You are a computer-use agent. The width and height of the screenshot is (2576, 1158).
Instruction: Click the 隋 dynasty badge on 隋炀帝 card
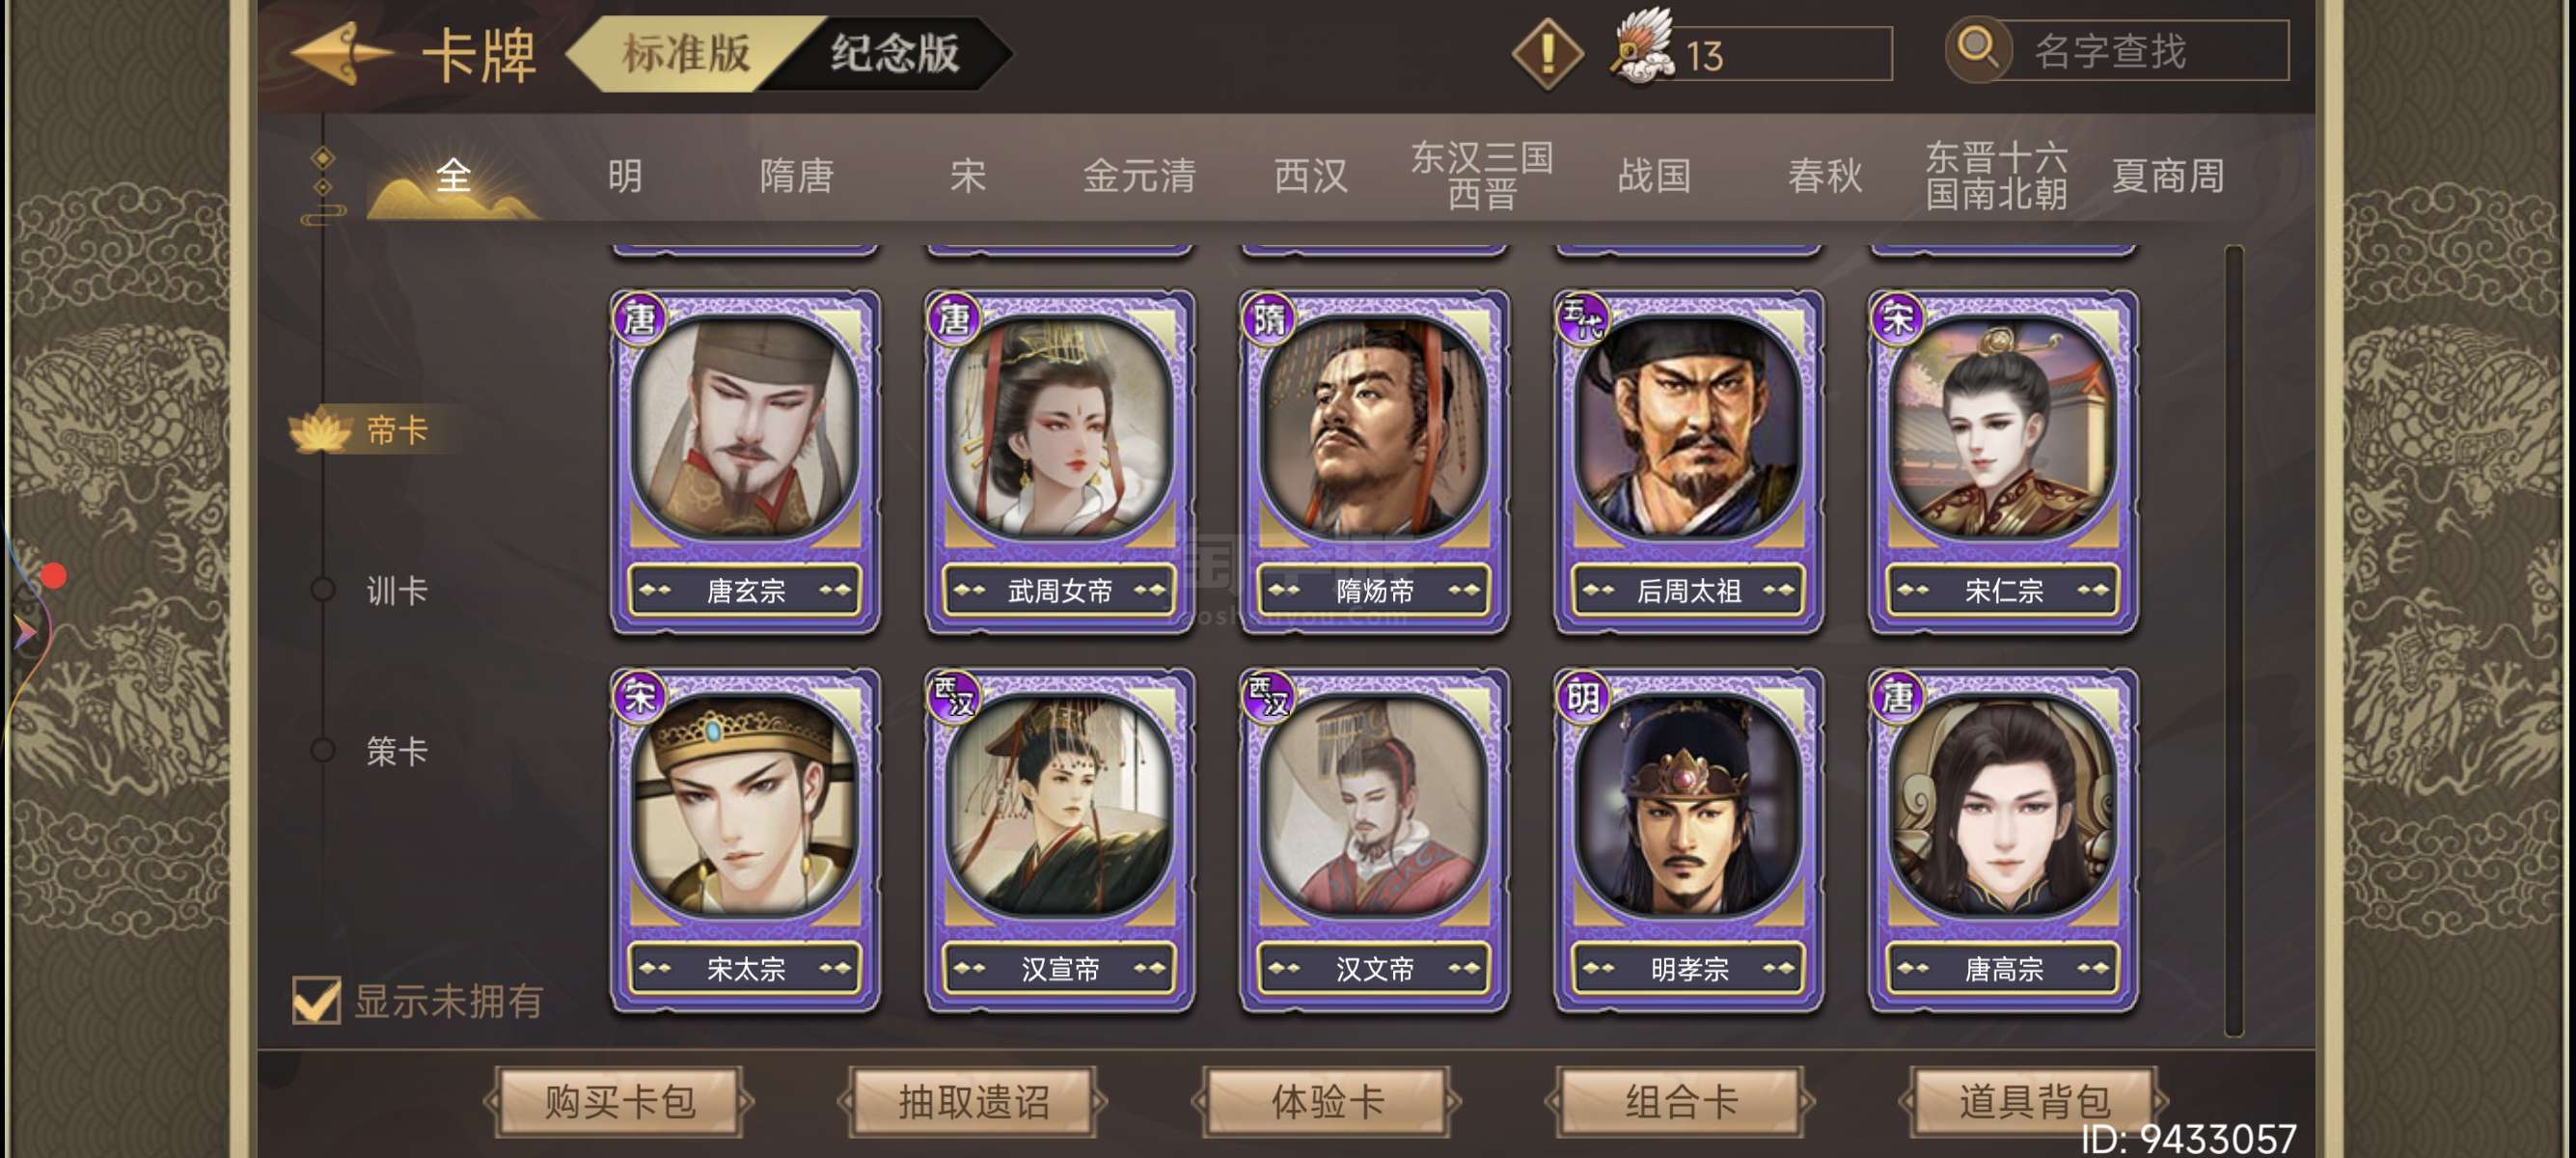tap(1268, 319)
